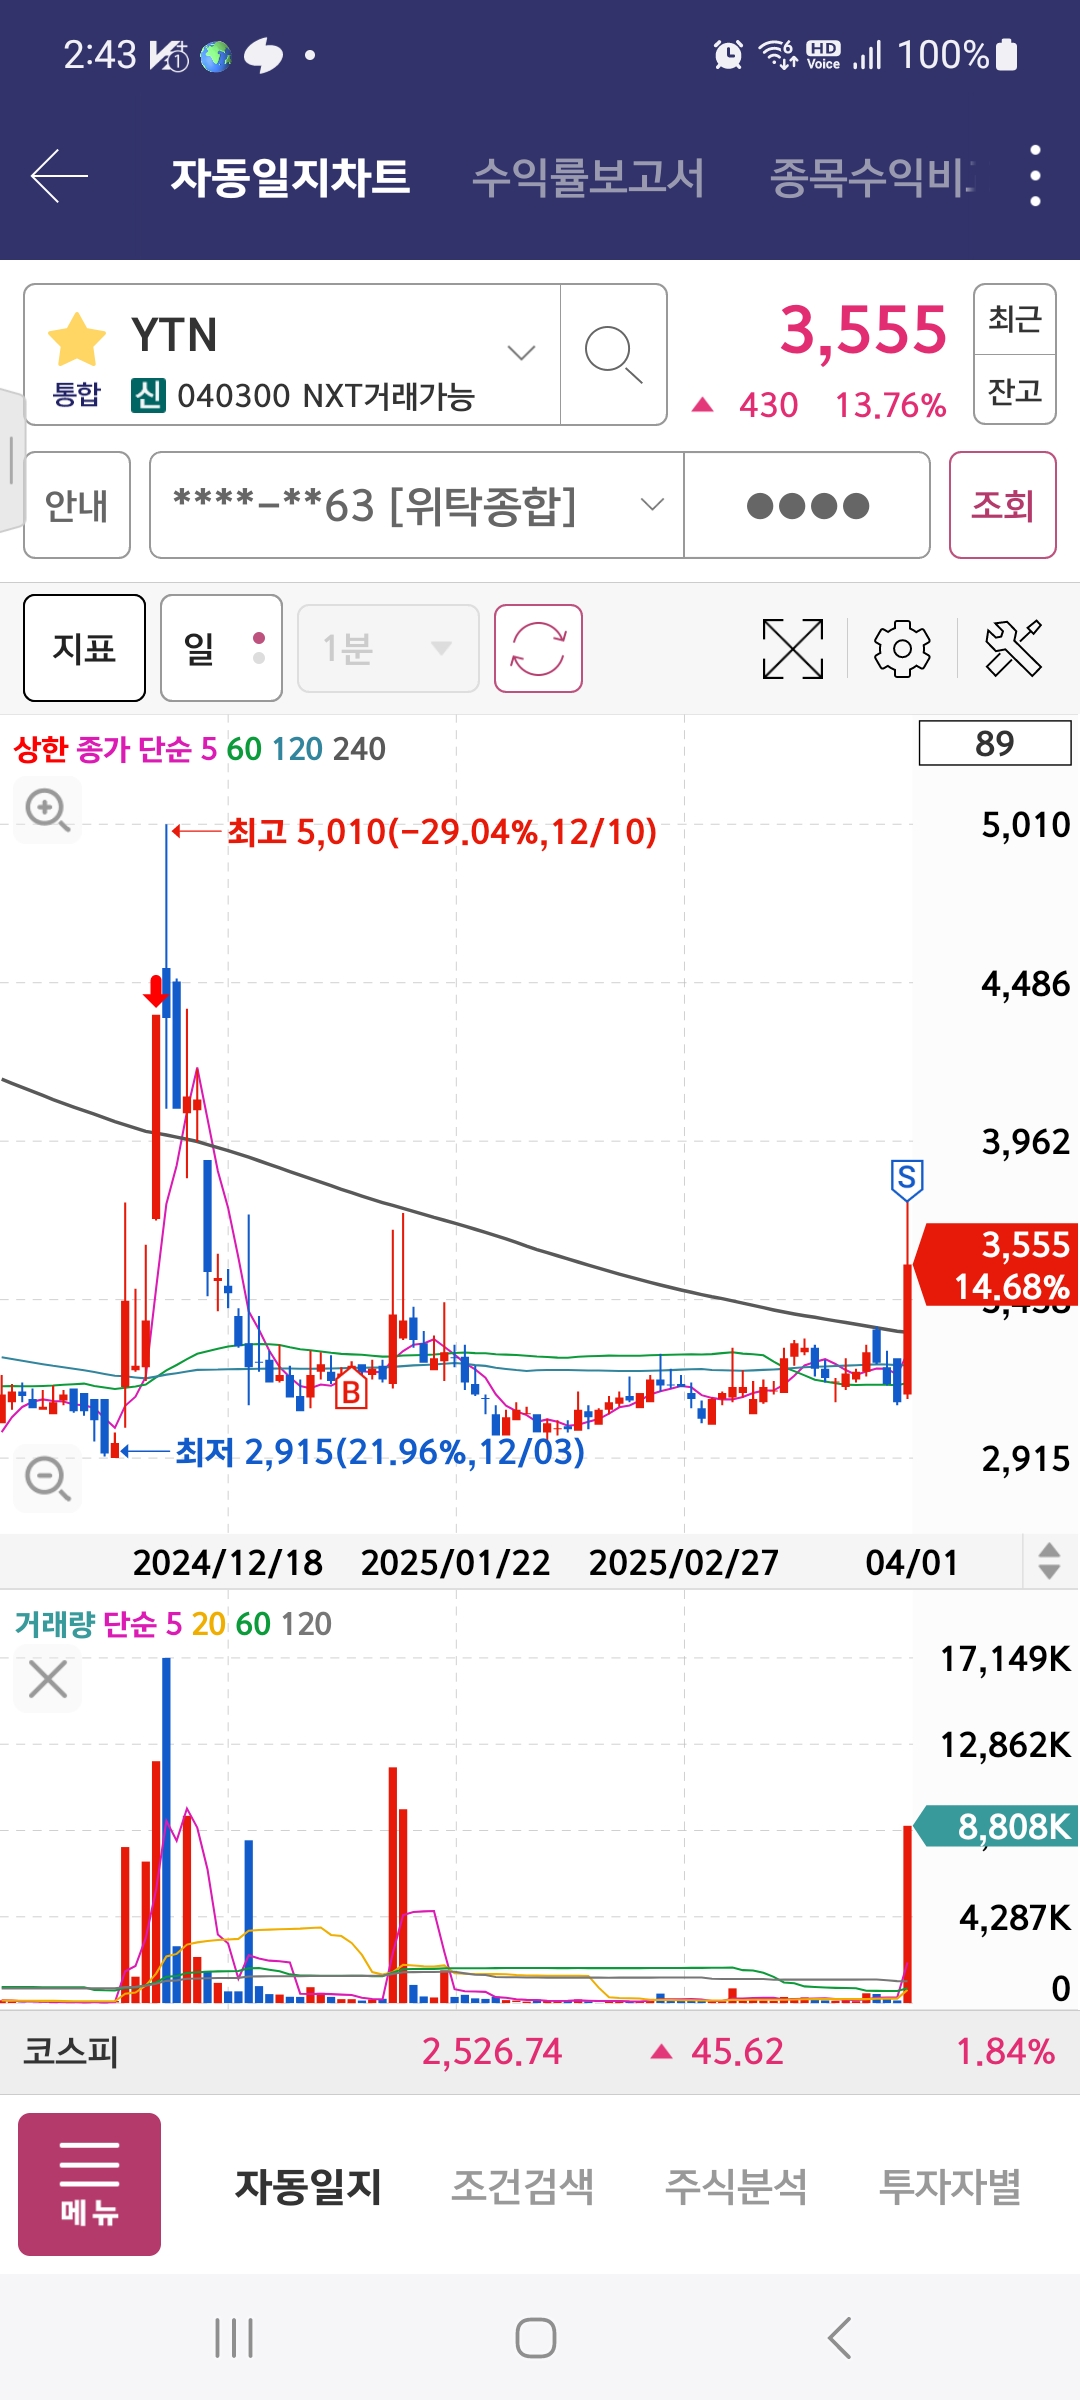The width and height of the screenshot is (1080, 2400).
Task: Open the hamburger 메뉴 button
Action: (x=89, y=2184)
